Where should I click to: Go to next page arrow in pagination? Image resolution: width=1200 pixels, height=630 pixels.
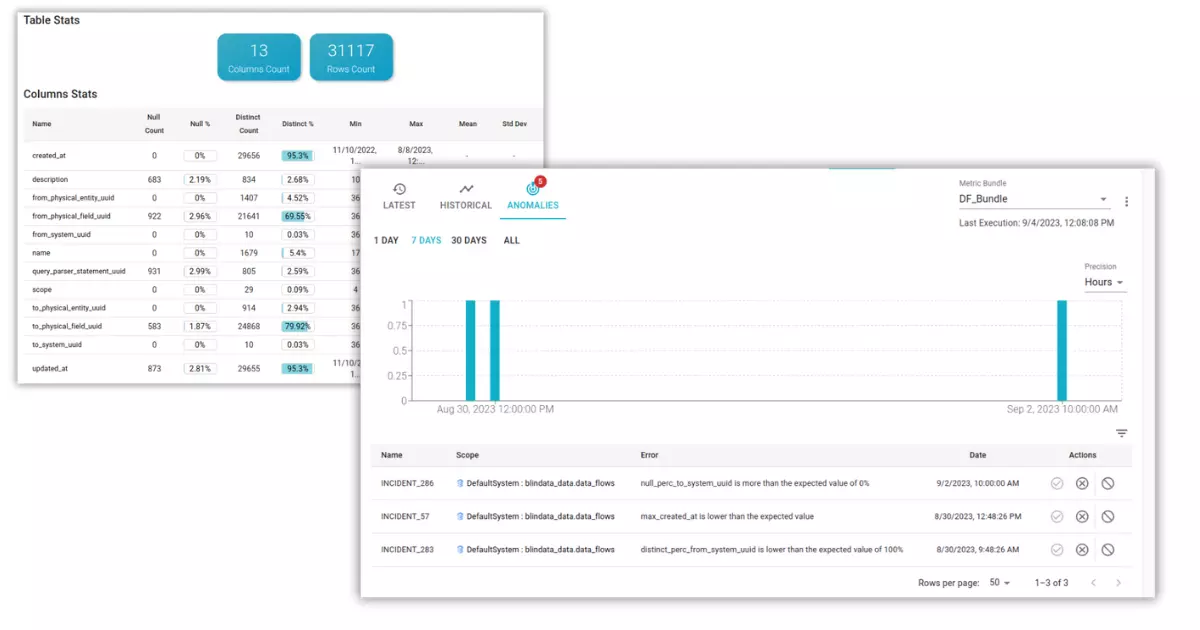pos(1118,582)
